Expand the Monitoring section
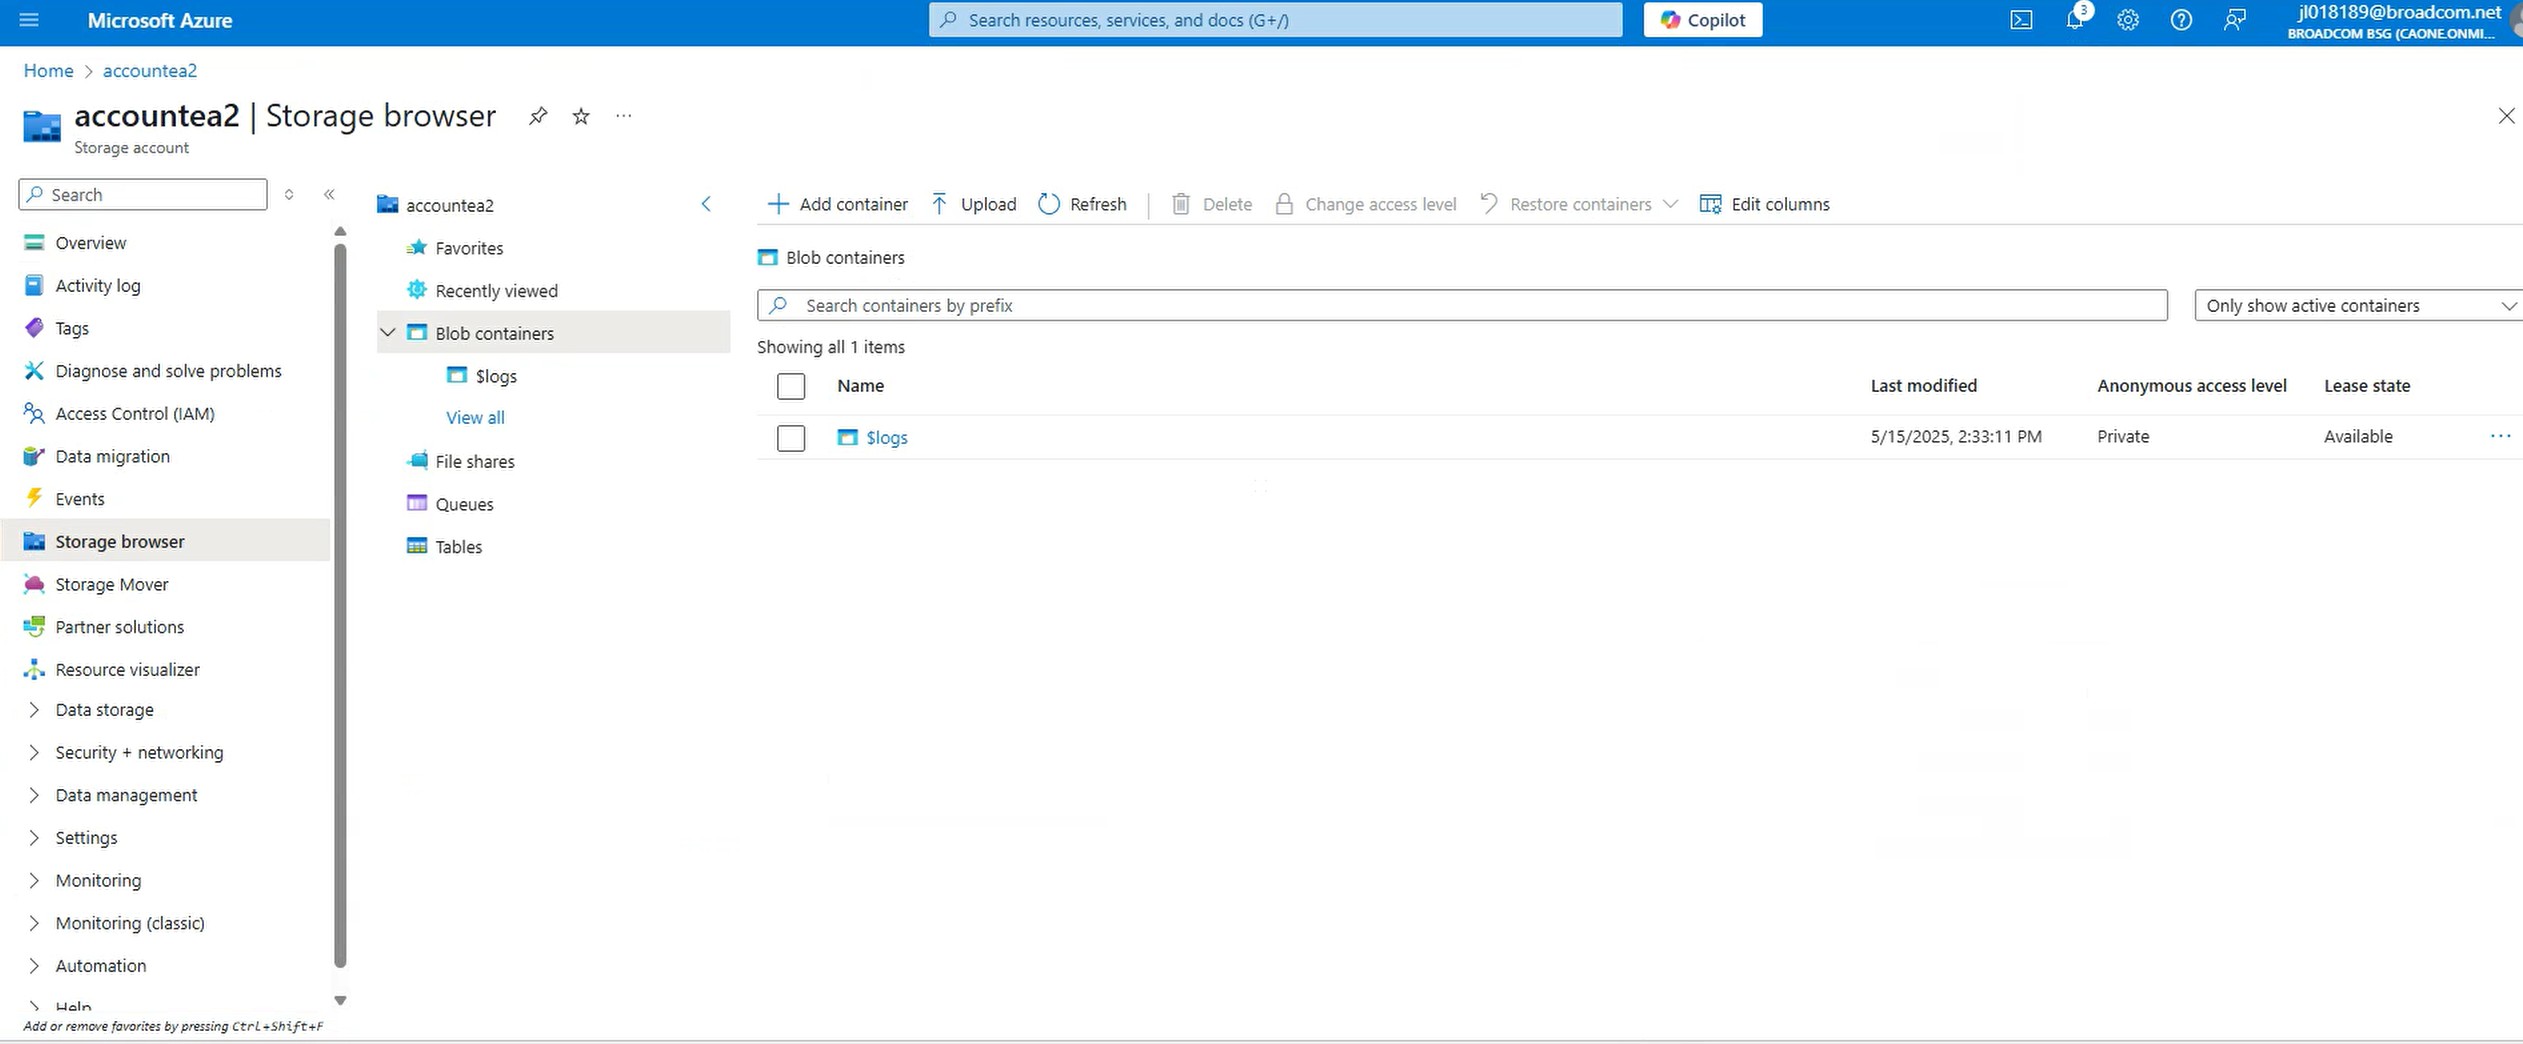 point(34,880)
